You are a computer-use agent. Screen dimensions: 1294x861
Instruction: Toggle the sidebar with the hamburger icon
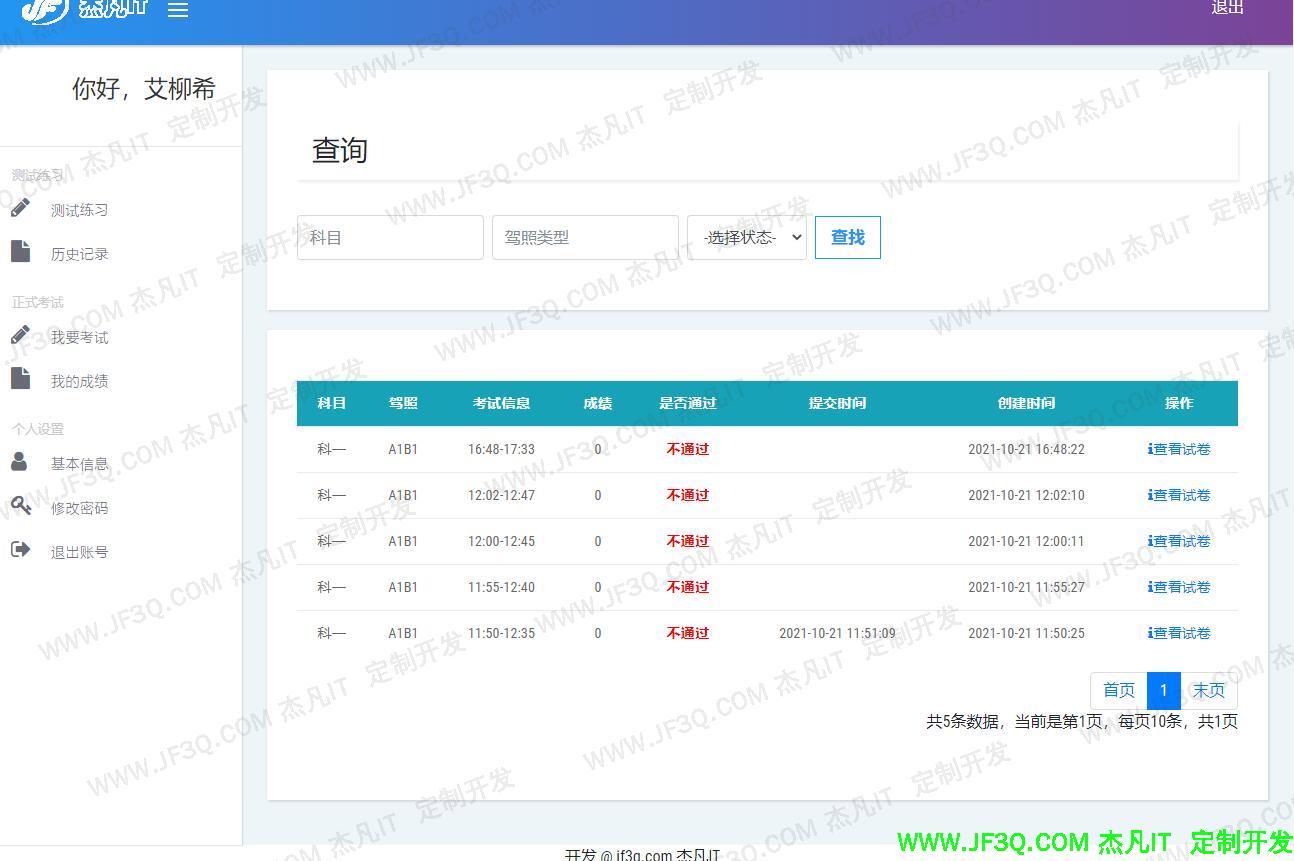click(178, 12)
